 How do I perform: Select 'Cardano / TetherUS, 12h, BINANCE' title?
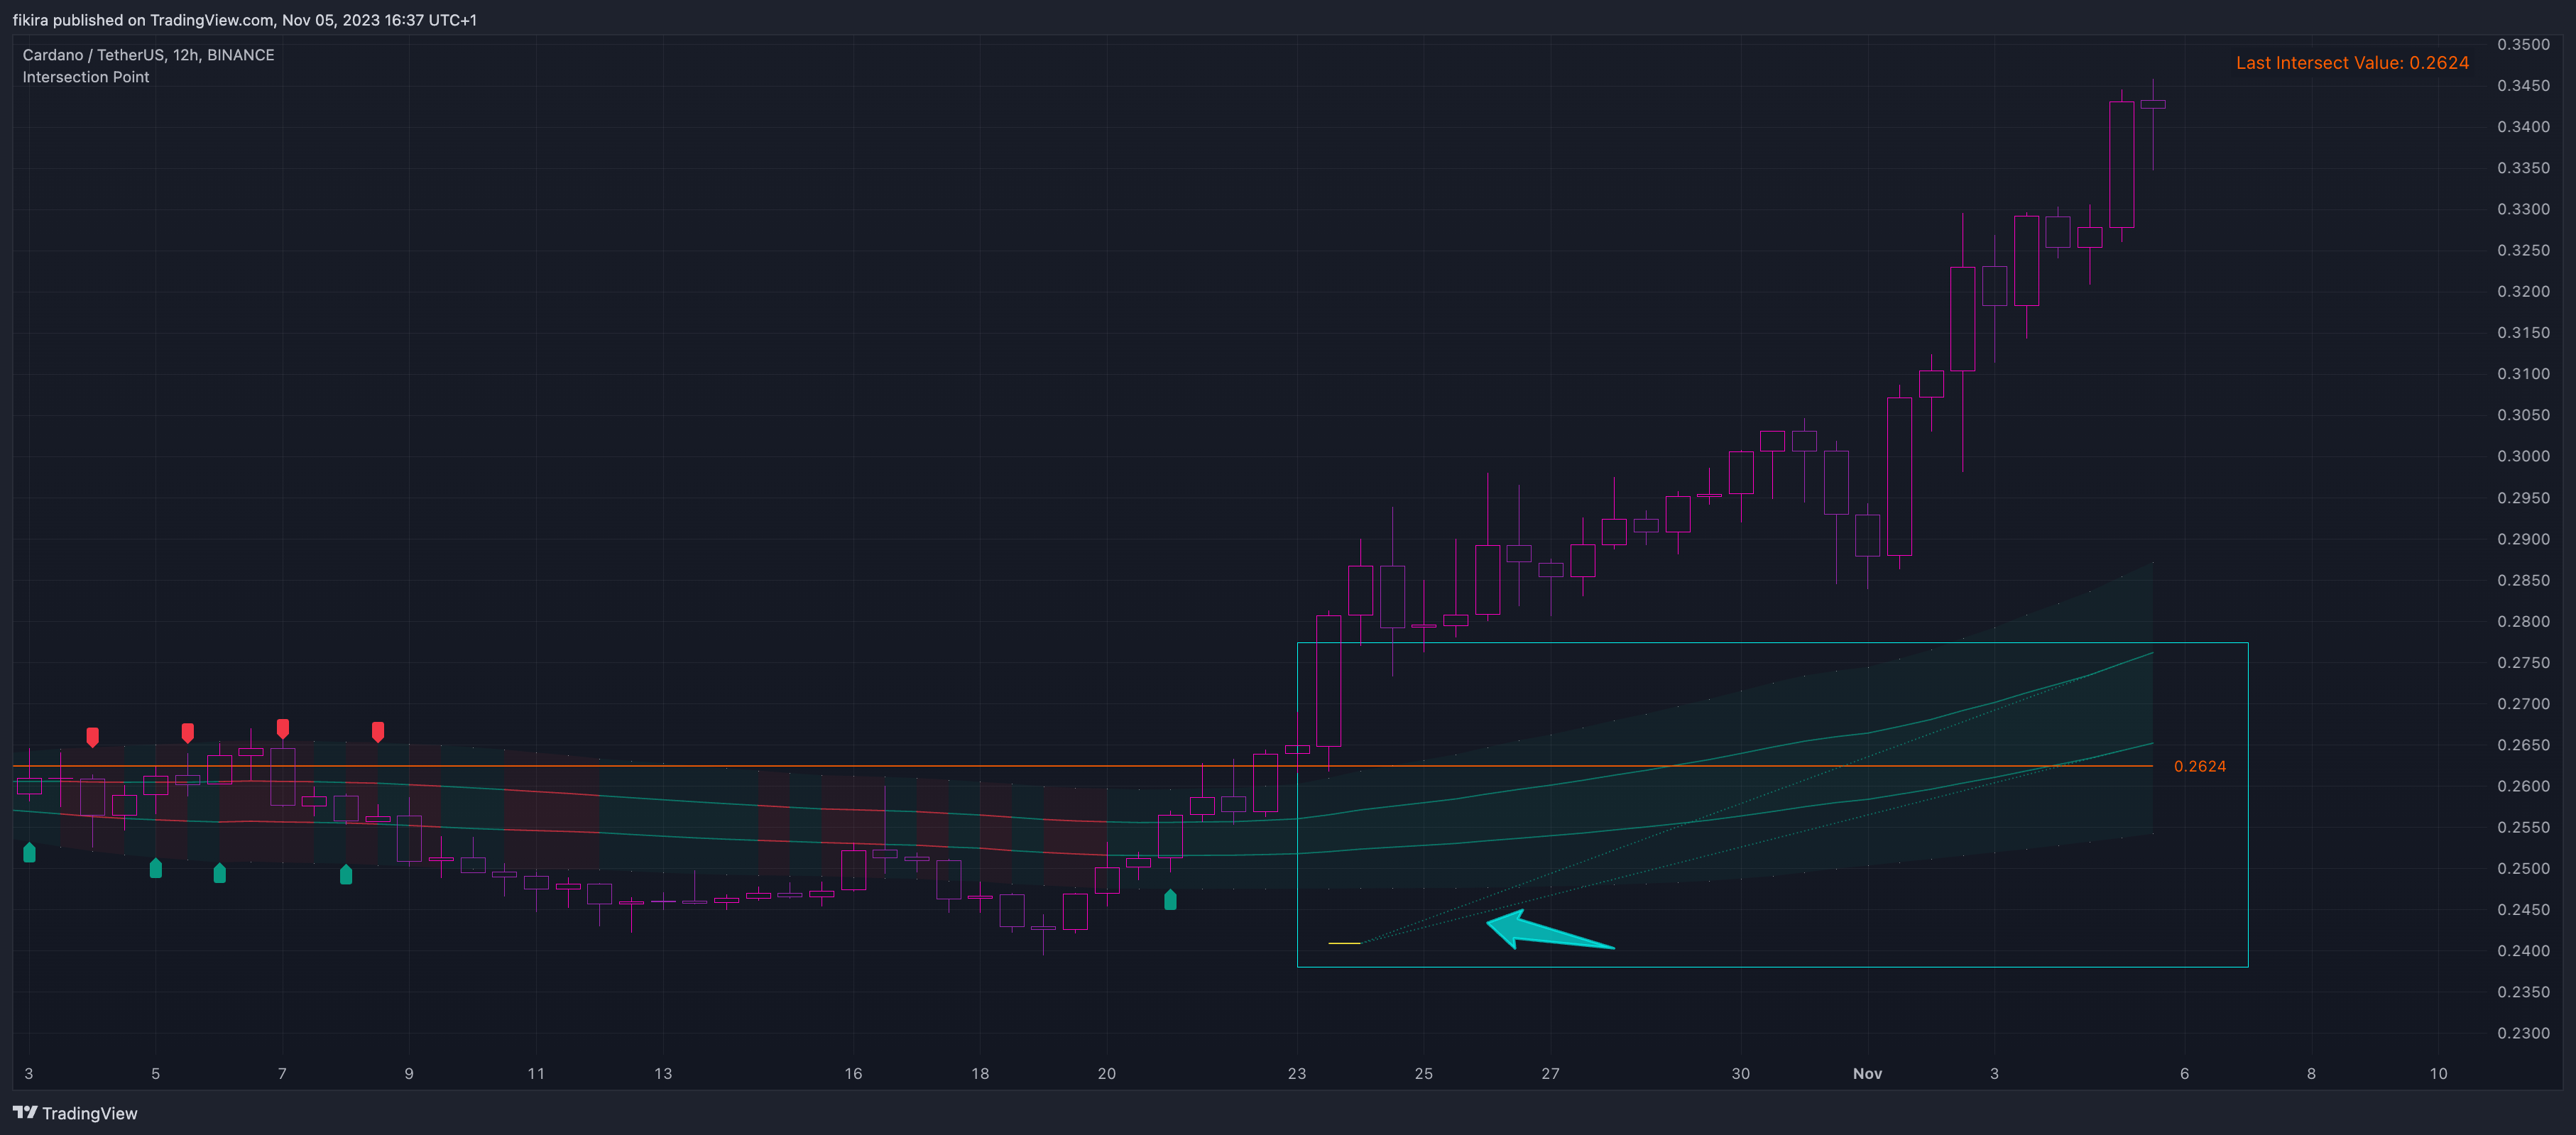148,55
